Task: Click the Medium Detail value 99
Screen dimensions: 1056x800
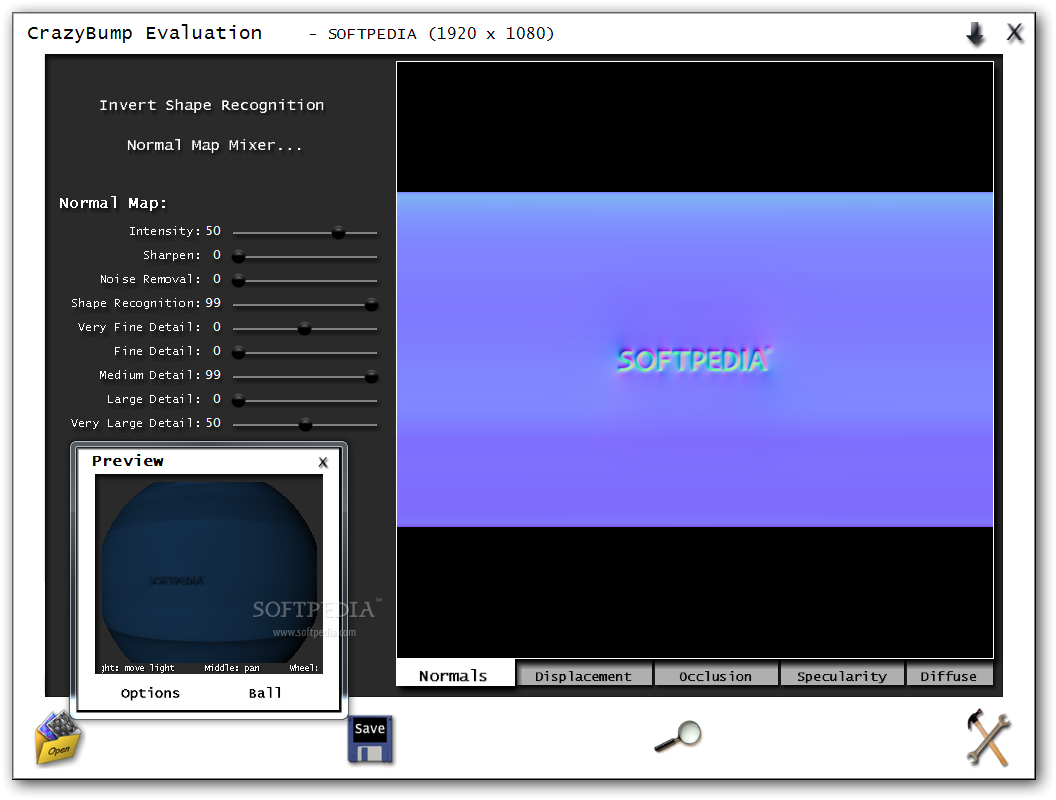Action: (213, 375)
